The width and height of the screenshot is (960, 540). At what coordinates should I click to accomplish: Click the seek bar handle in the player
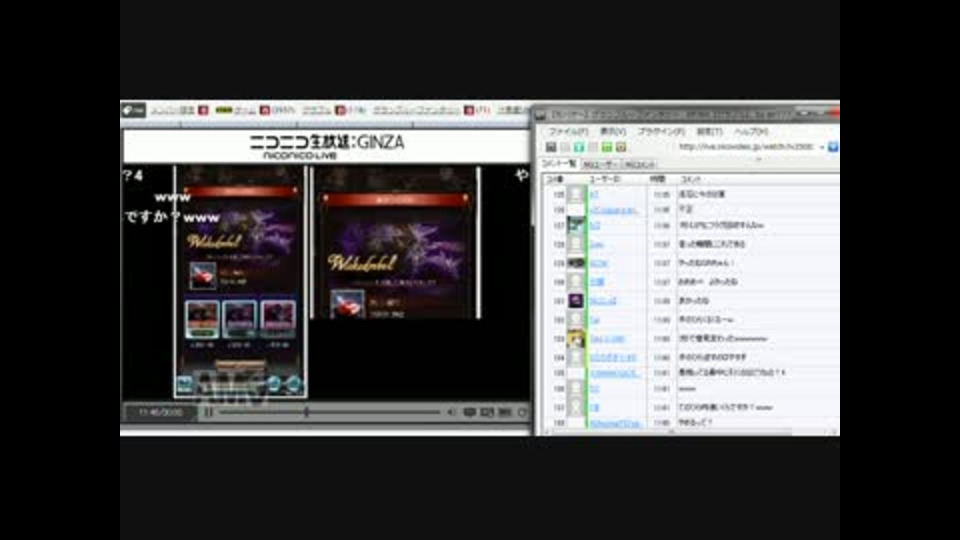tap(306, 412)
